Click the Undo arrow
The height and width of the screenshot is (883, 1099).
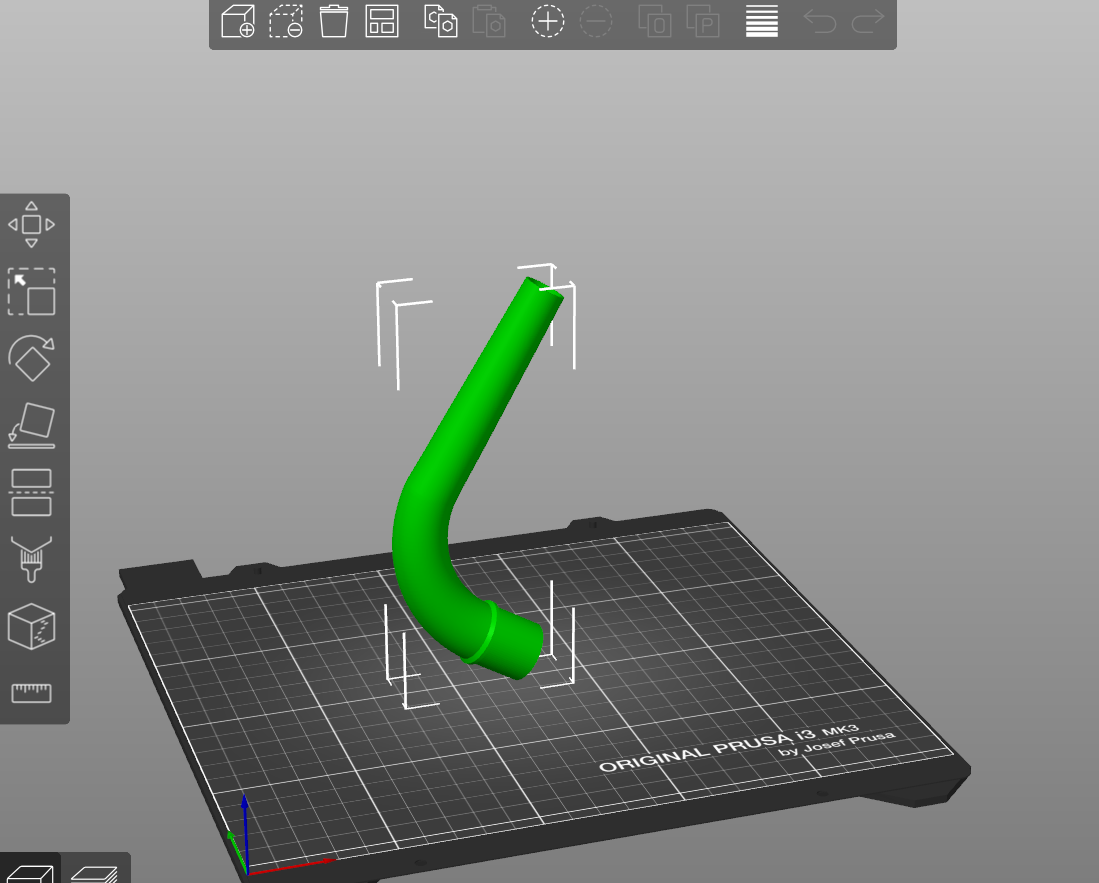pyautogui.click(x=819, y=21)
